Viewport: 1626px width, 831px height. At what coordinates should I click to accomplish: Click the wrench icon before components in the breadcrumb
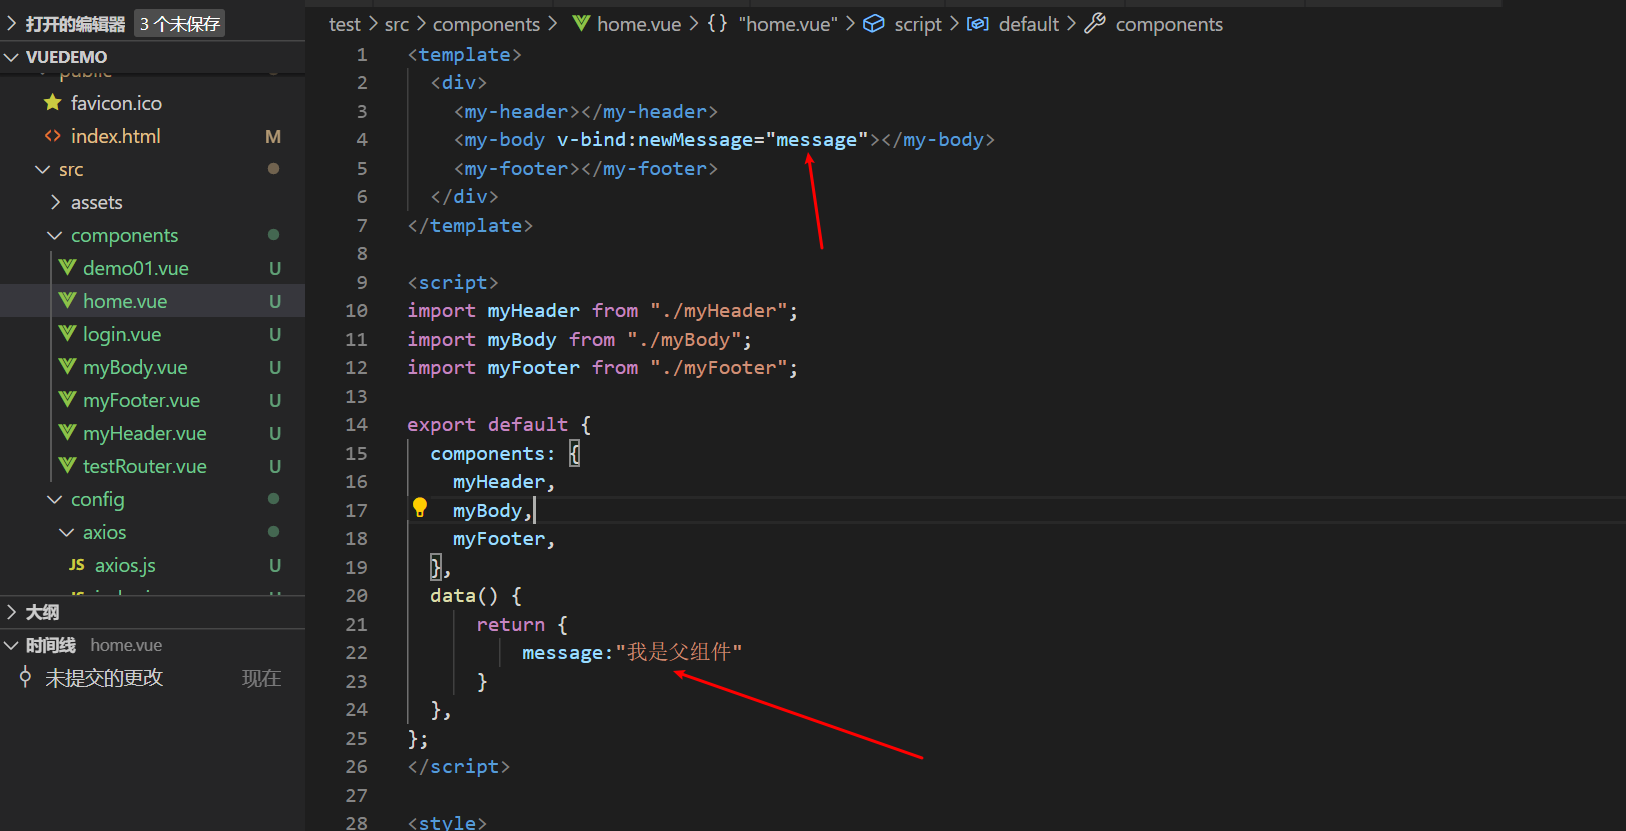[1095, 23]
